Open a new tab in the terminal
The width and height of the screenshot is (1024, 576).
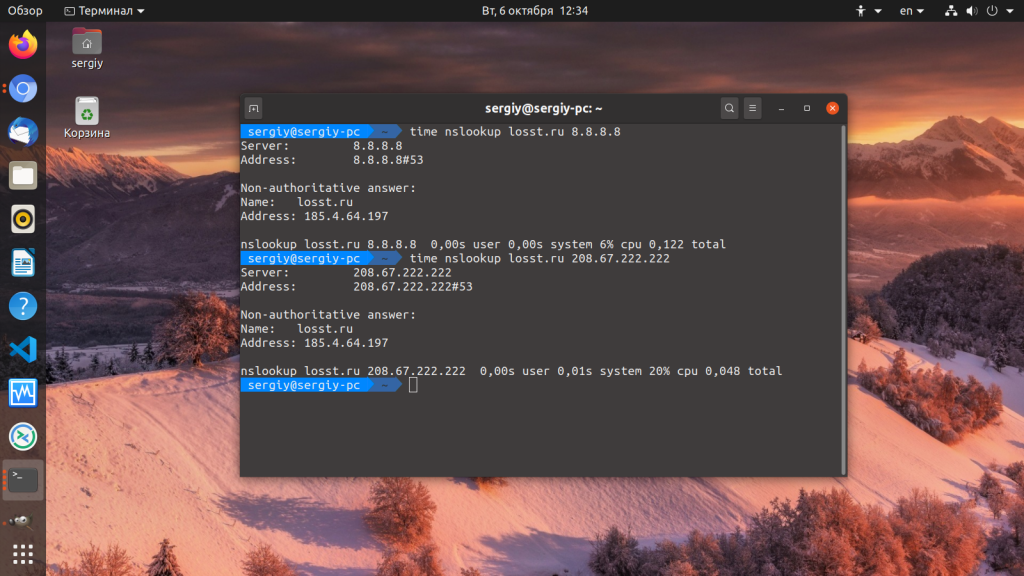(x=254, y=108)
